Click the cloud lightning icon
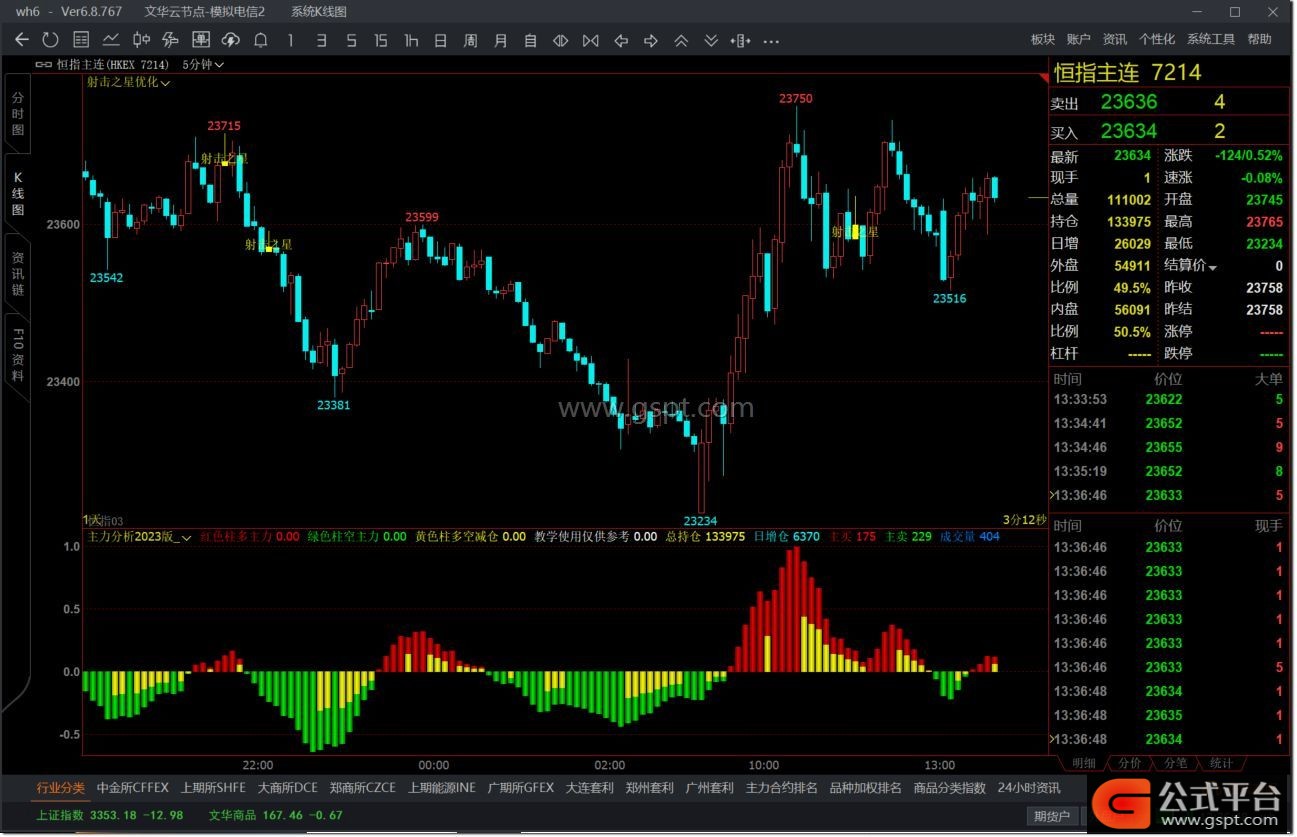This screenshot has width=1297, height=837. click(x=231, y=40)
